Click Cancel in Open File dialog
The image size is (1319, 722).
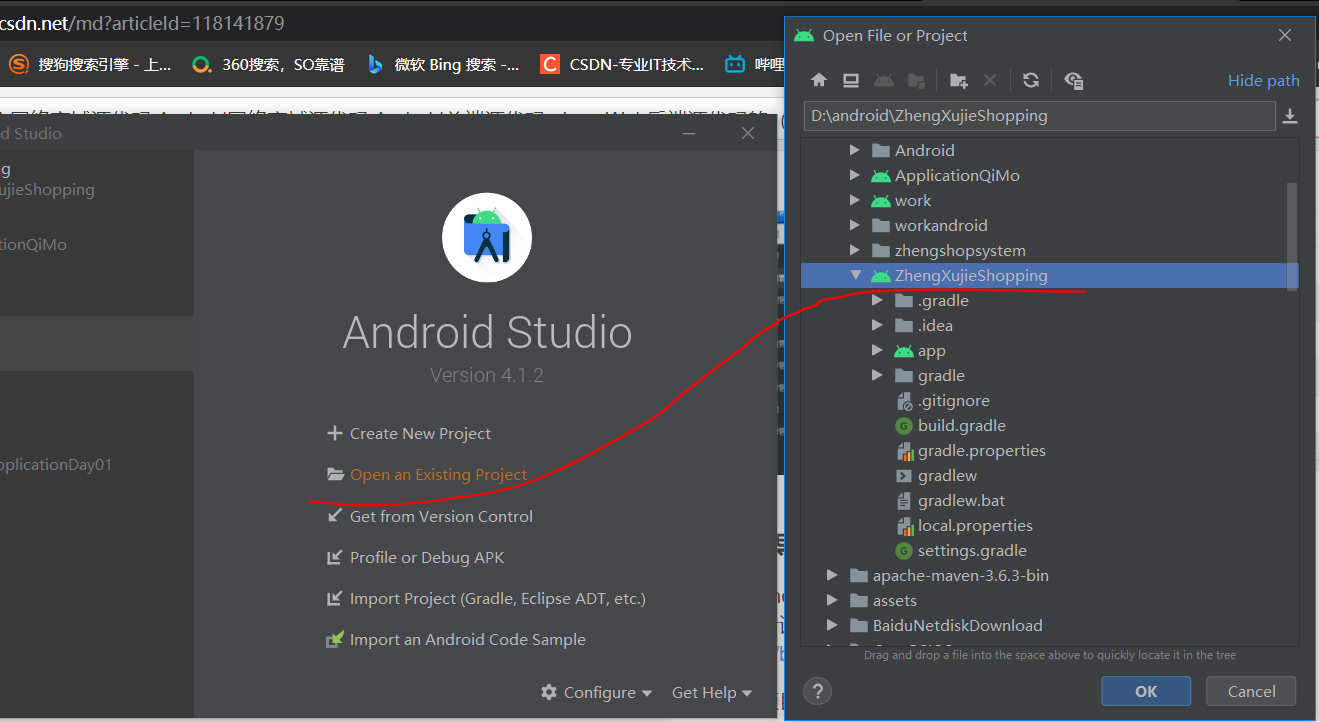[1251, 691]
